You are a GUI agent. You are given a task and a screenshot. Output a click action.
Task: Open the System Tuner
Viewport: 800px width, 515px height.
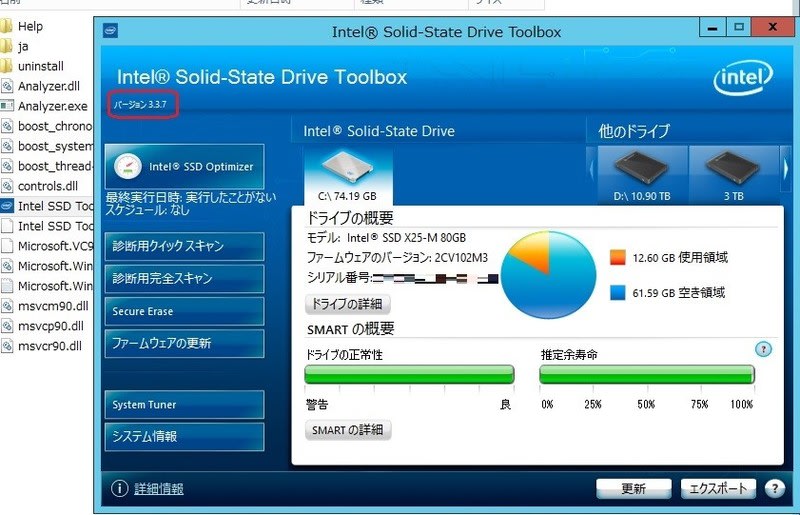pos(184,404)
